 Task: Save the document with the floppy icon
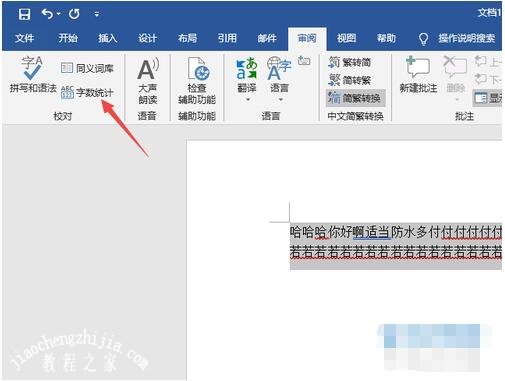point(24,14)
